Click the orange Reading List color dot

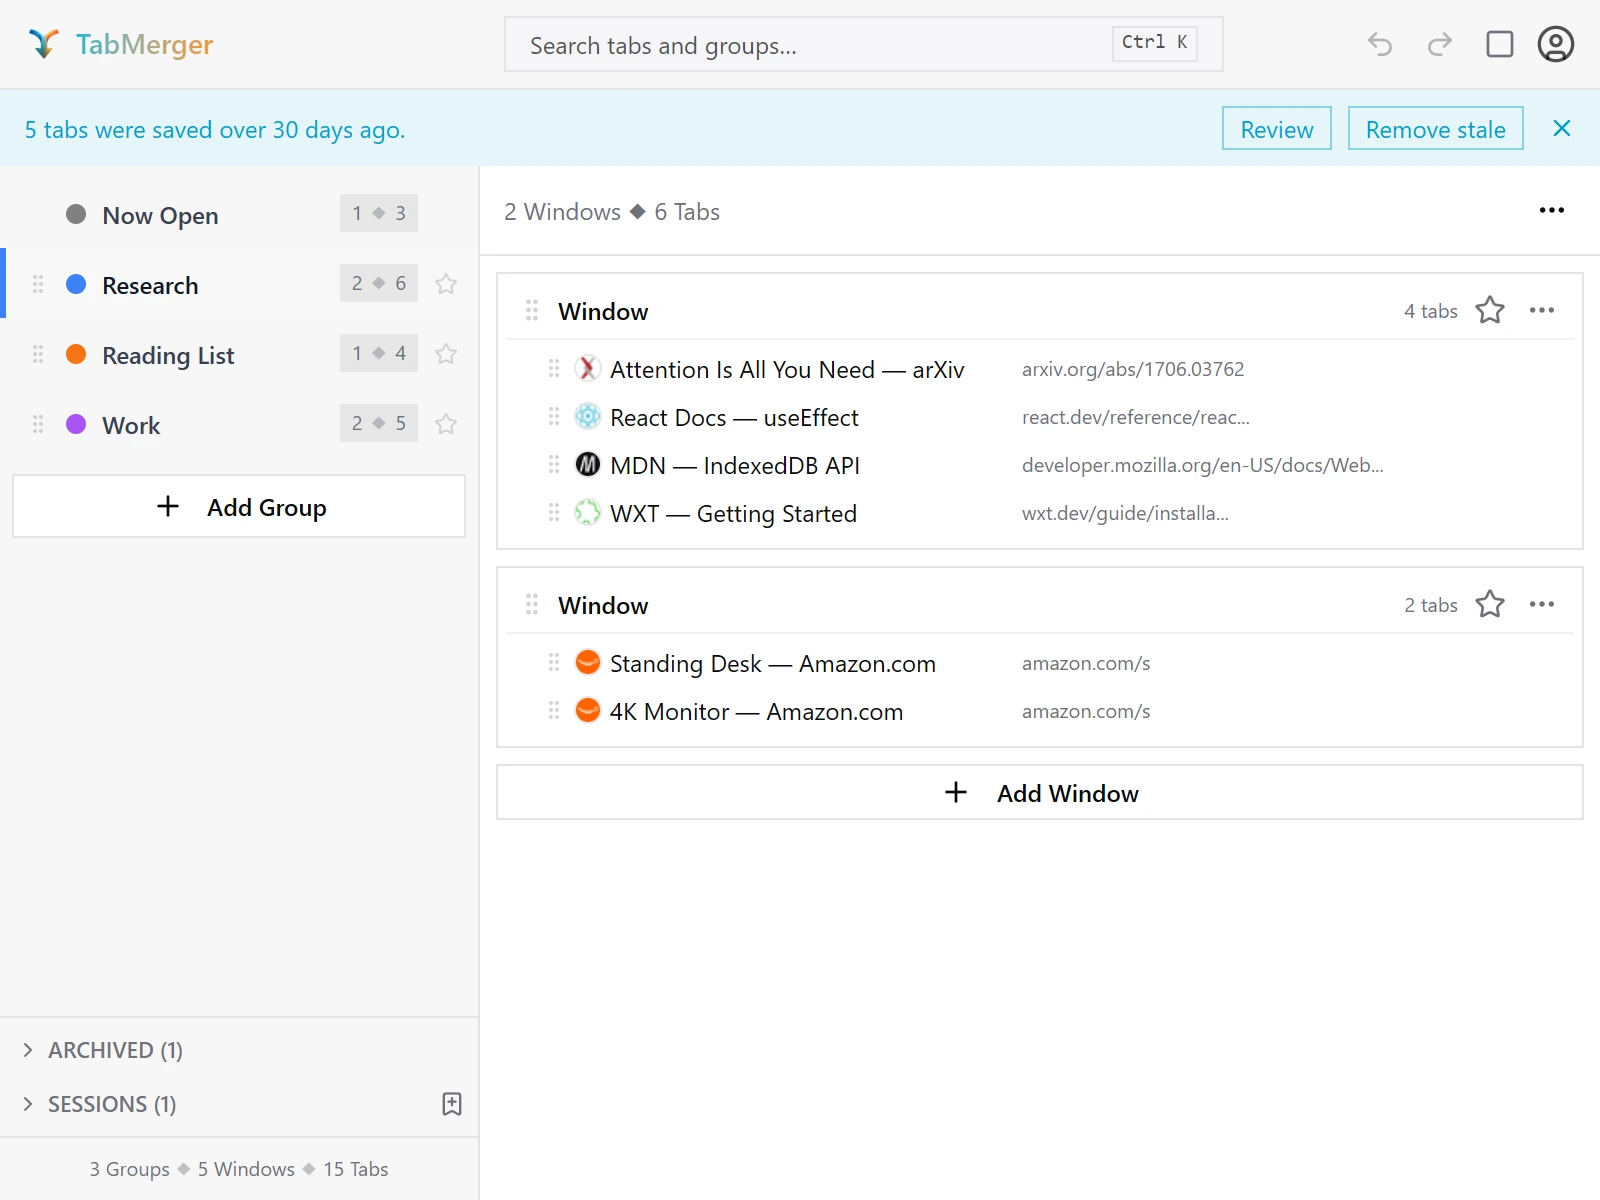click(x=76, y=354)
